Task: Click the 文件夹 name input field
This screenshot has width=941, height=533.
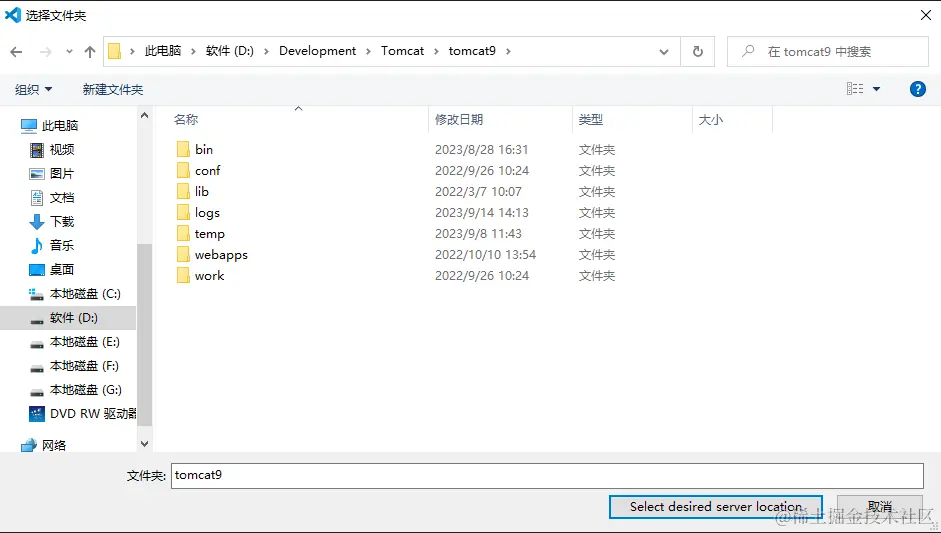Action: click(x=547, y=475)
